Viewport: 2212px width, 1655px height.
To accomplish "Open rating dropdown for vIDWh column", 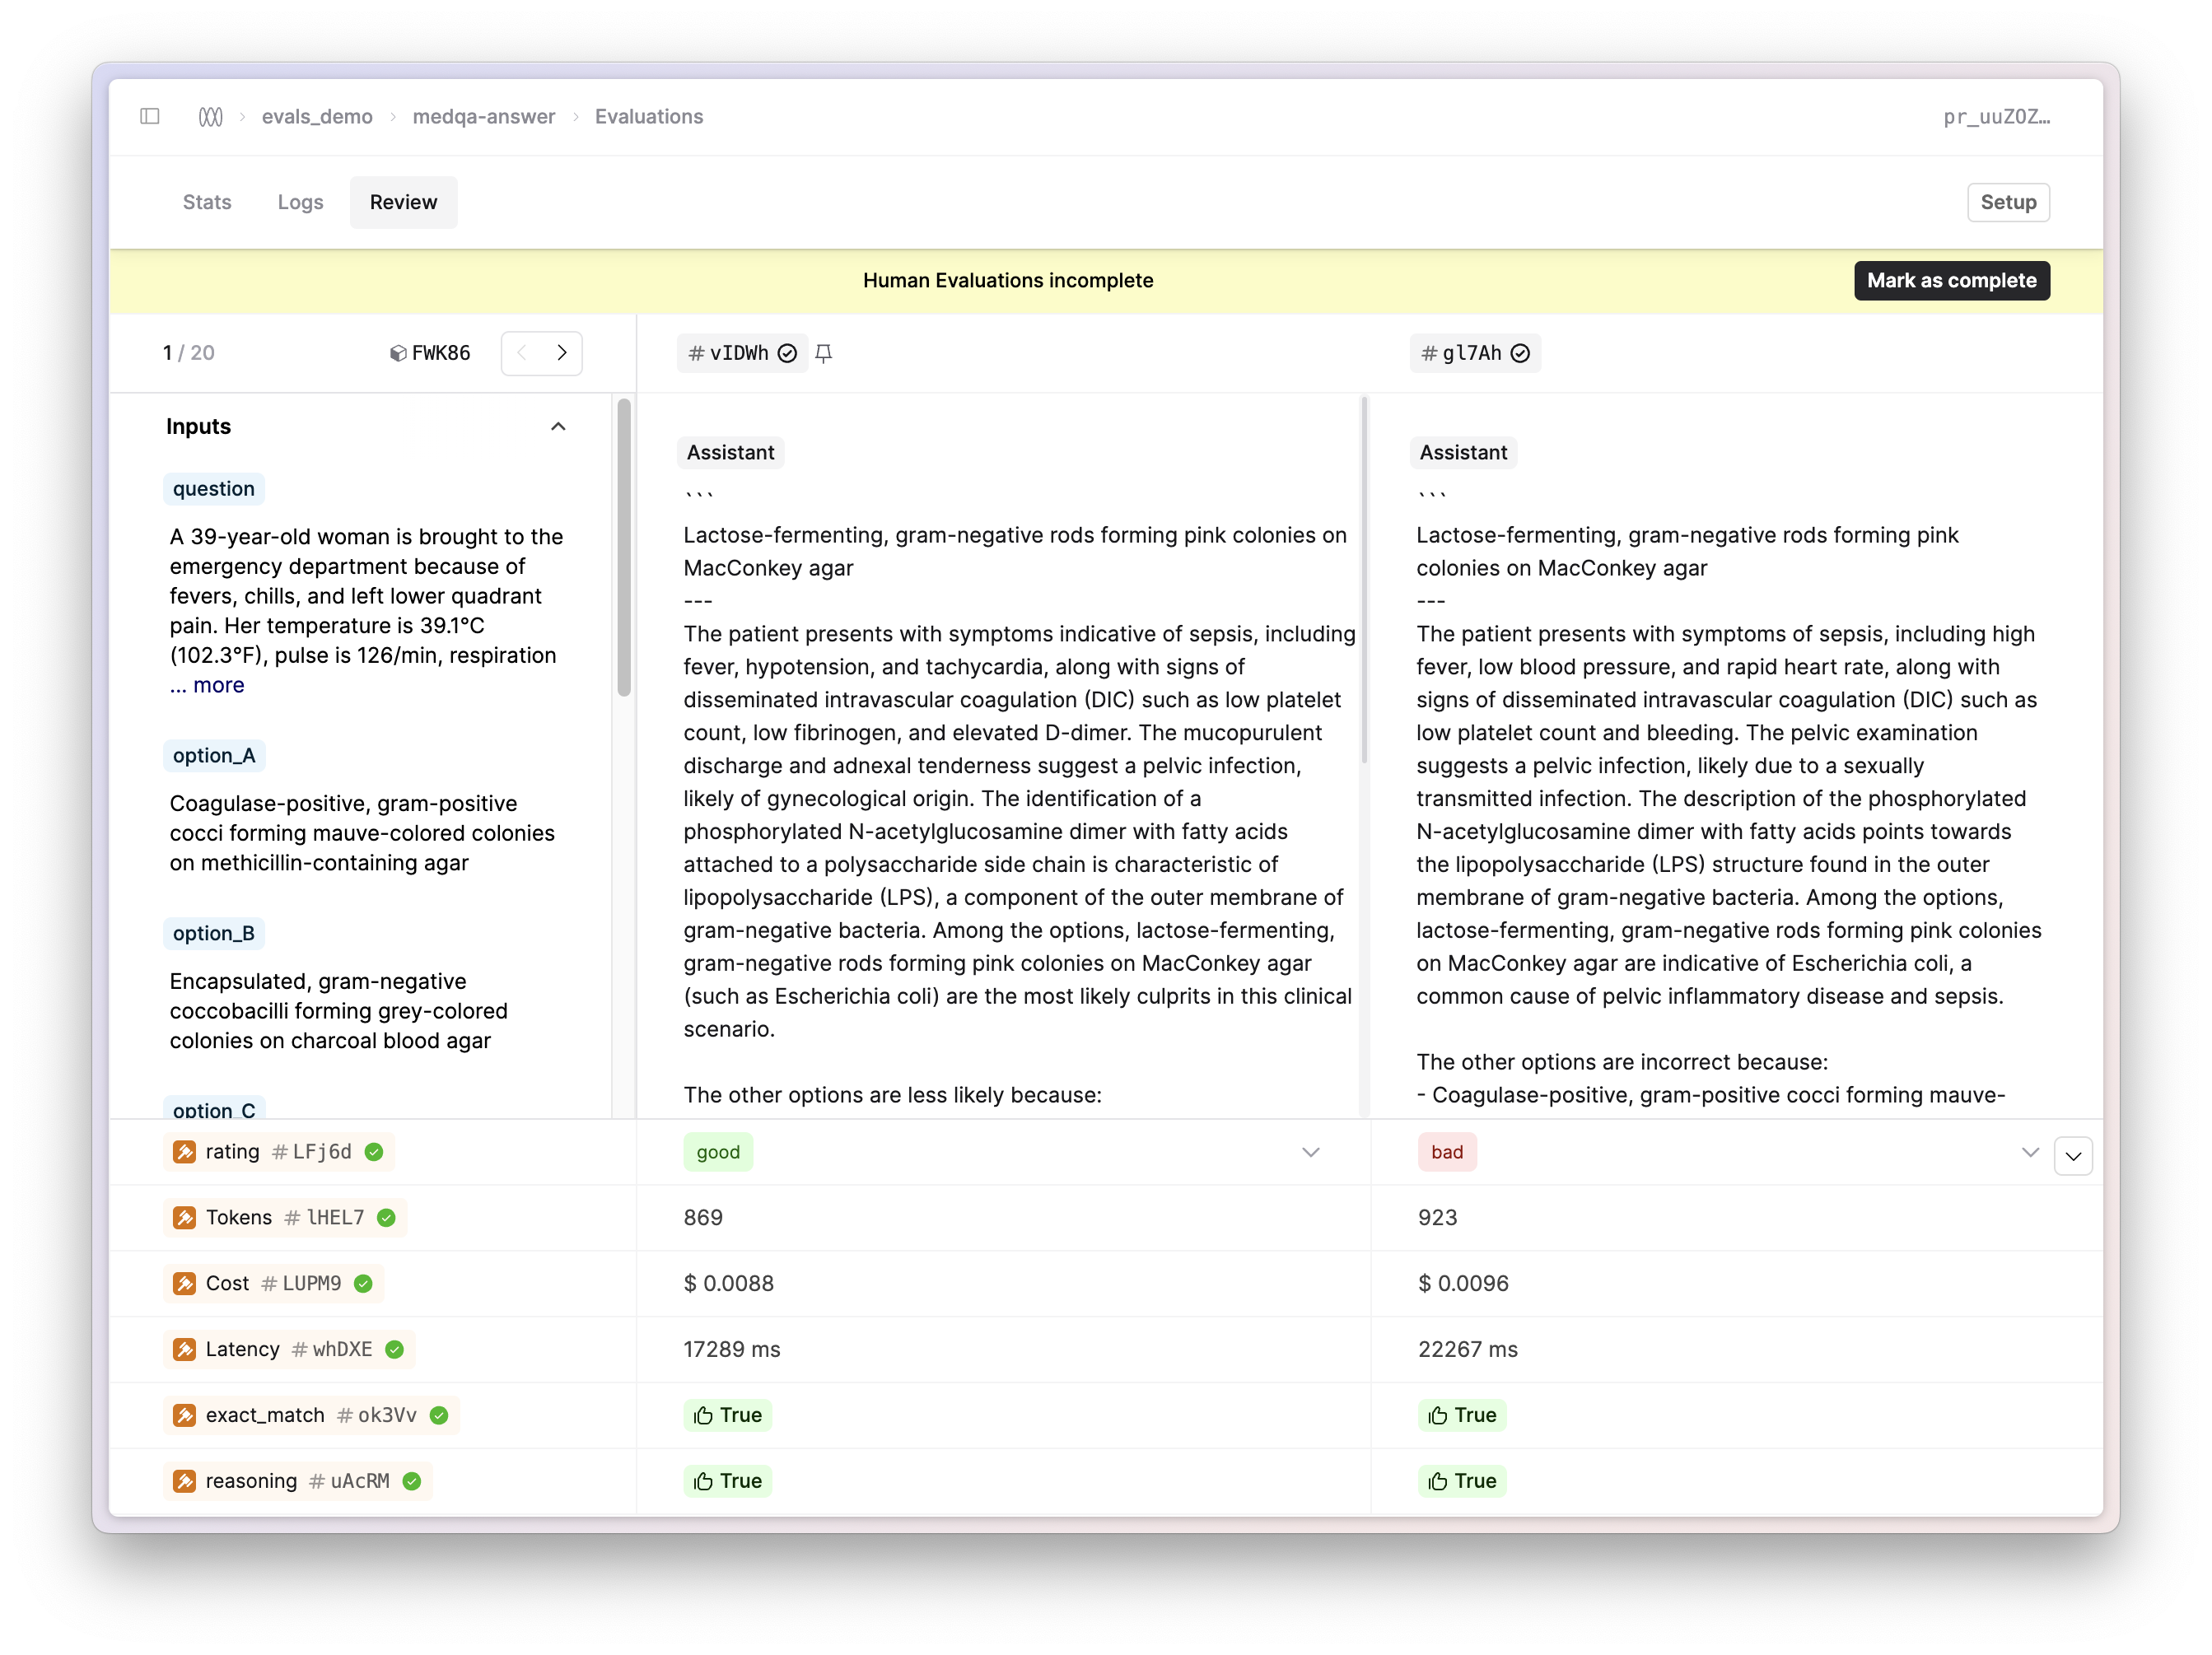I will [x=1310, y=1152].
